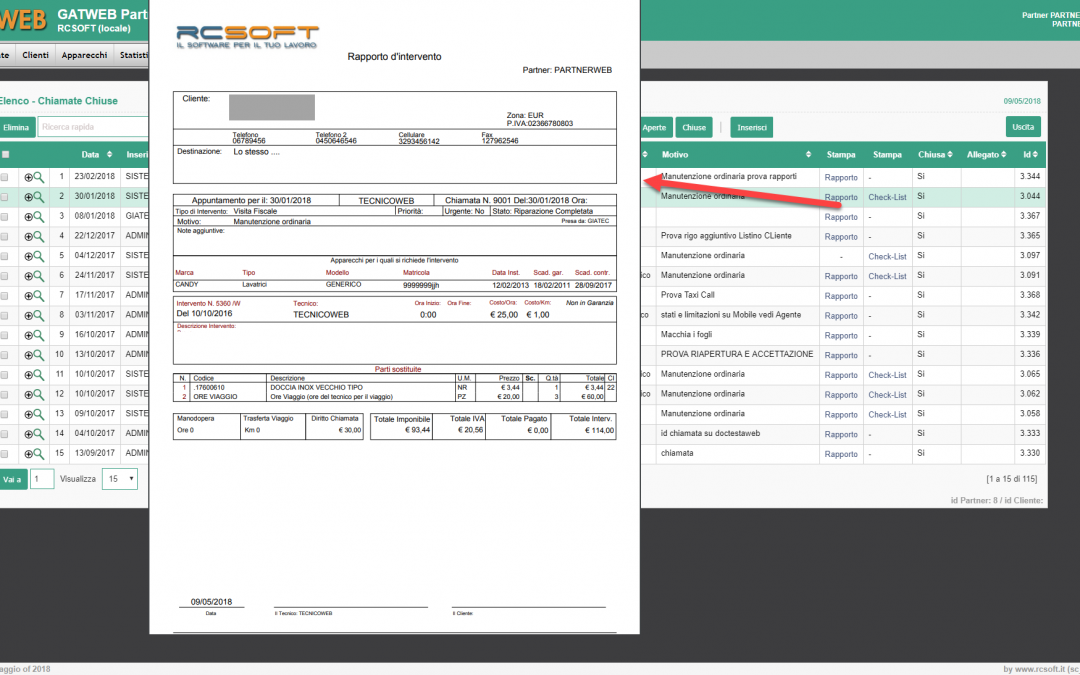Click the page number field next to Vai a

[42, 479]
